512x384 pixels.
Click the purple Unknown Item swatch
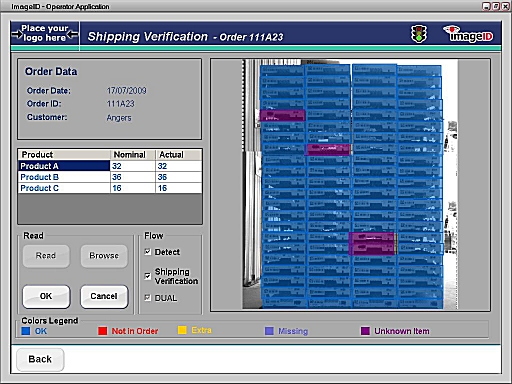(x=365, y=331)
